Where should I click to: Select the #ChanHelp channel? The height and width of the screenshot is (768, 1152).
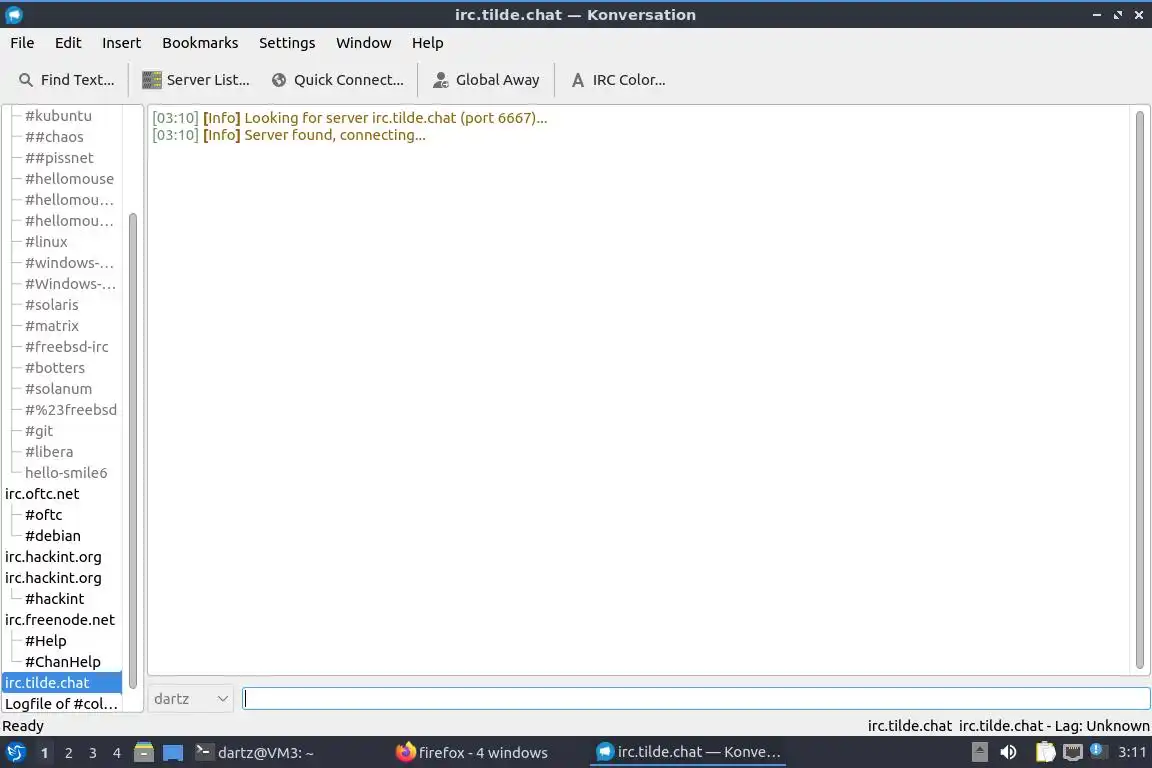(62, 662)
